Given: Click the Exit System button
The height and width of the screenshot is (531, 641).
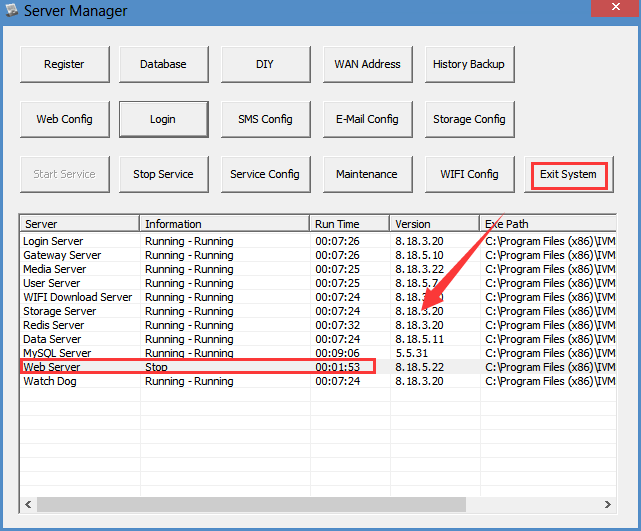Looking at the screenshot, I should [x=569, y=174].
